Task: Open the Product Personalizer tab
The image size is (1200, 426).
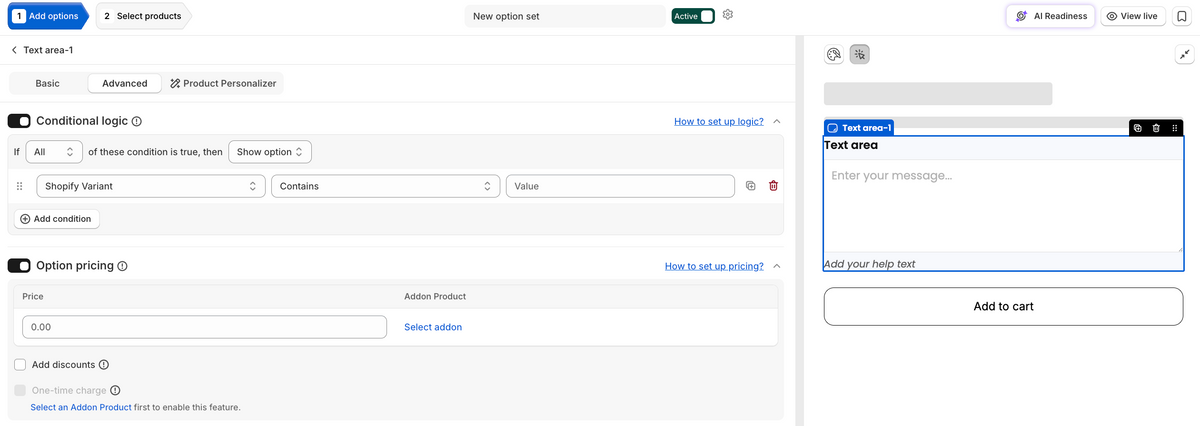Action: (223, 83)
